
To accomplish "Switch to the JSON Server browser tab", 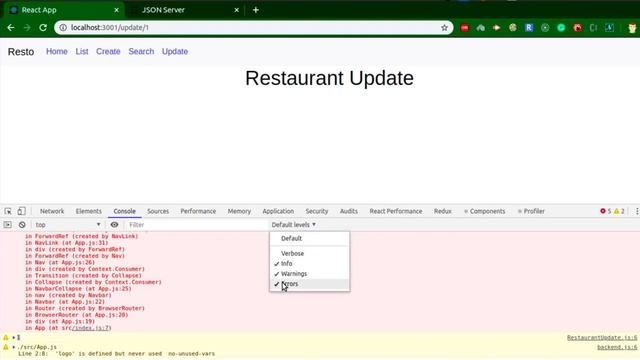I will coord(163,10).
